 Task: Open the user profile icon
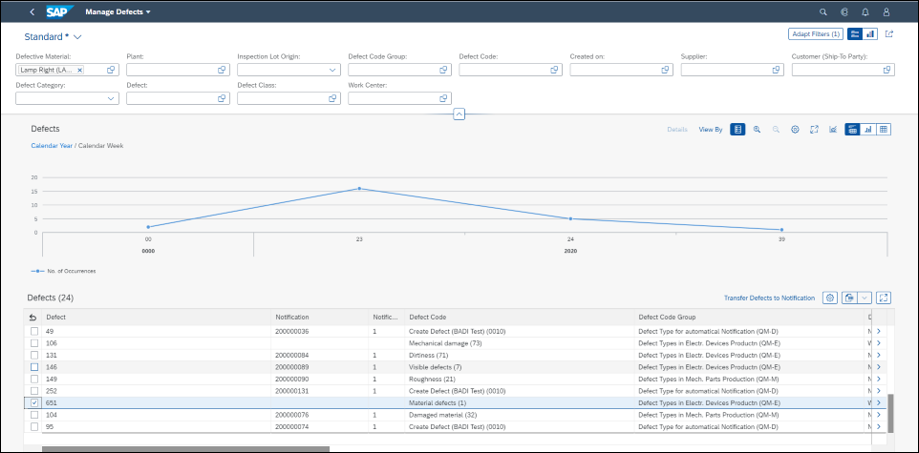[x=886, y=12]
